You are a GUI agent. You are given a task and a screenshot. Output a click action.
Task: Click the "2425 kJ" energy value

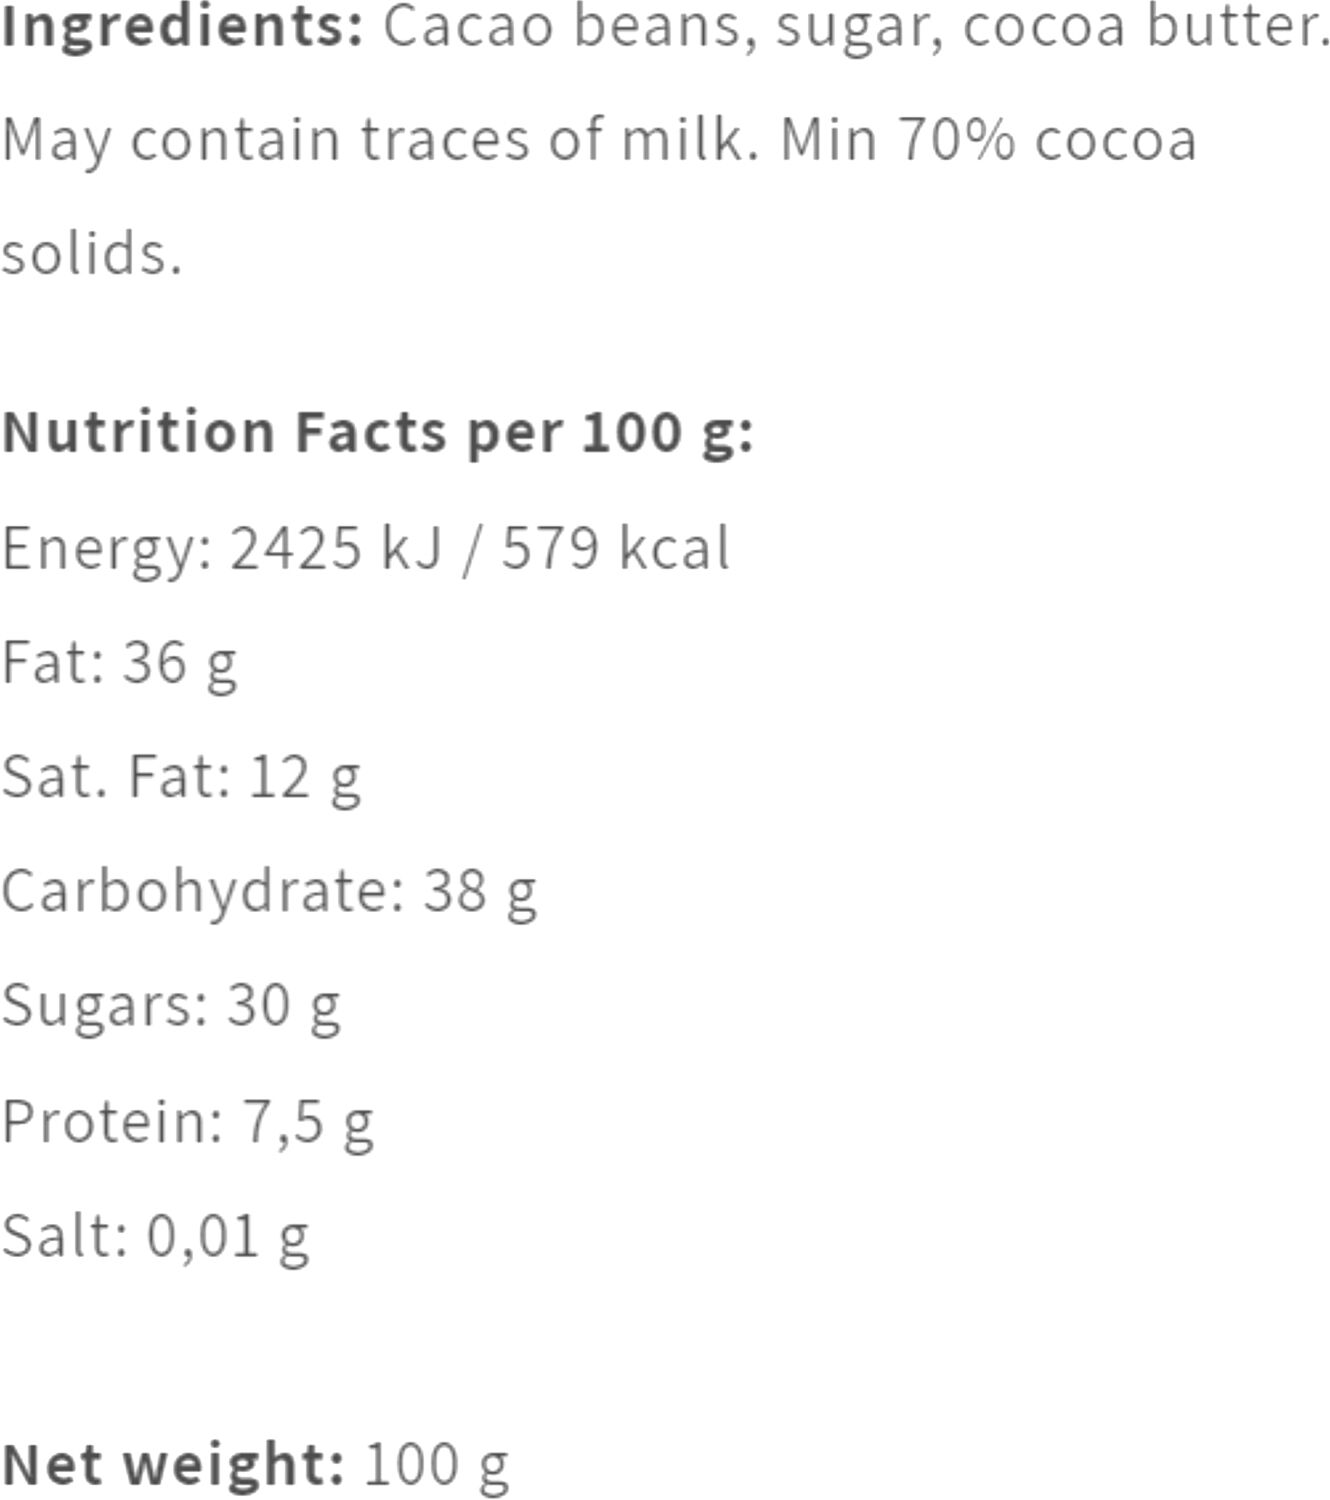[336, 549]
